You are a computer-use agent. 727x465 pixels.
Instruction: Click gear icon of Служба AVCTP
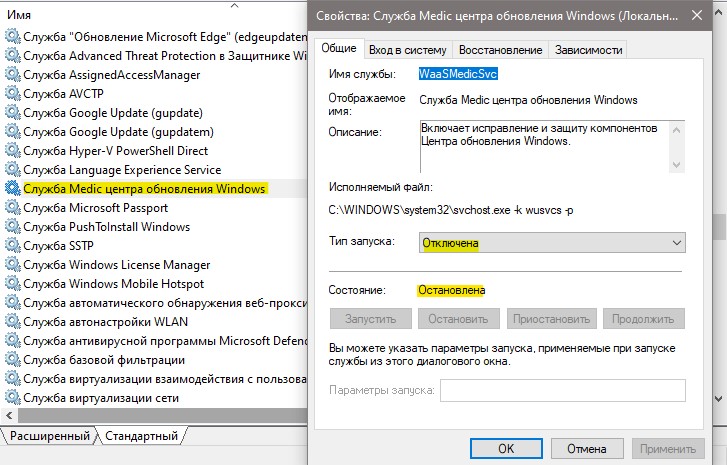pos(13,94)
